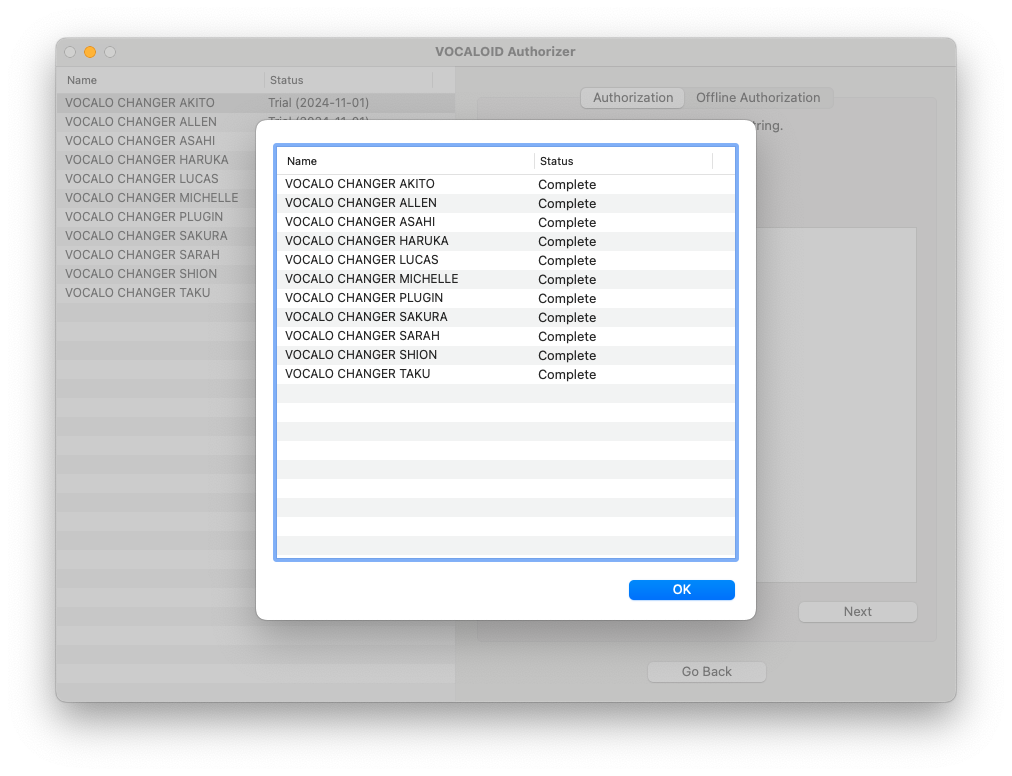Click the Complete status for AKITO

point(567,185)
